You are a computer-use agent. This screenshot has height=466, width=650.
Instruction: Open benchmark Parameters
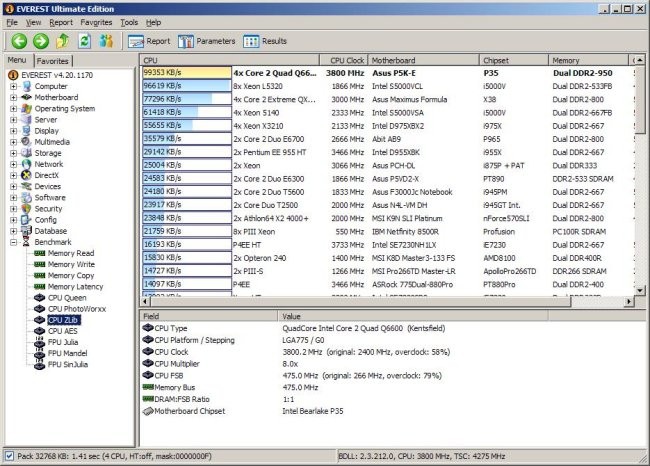[x=206, y=41]
